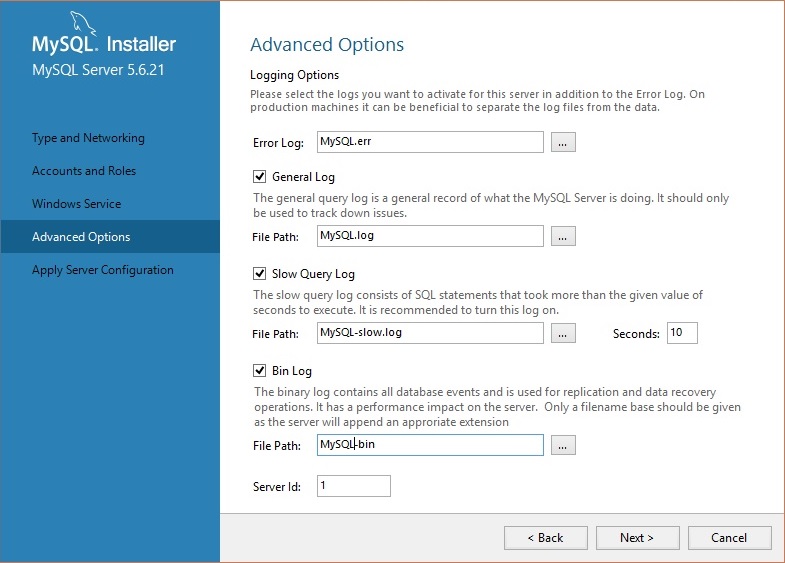This screenshot has height=563, width=785.
Task: Open Type and Networking step
Action: pyautogui.click(x=88, y=138)
